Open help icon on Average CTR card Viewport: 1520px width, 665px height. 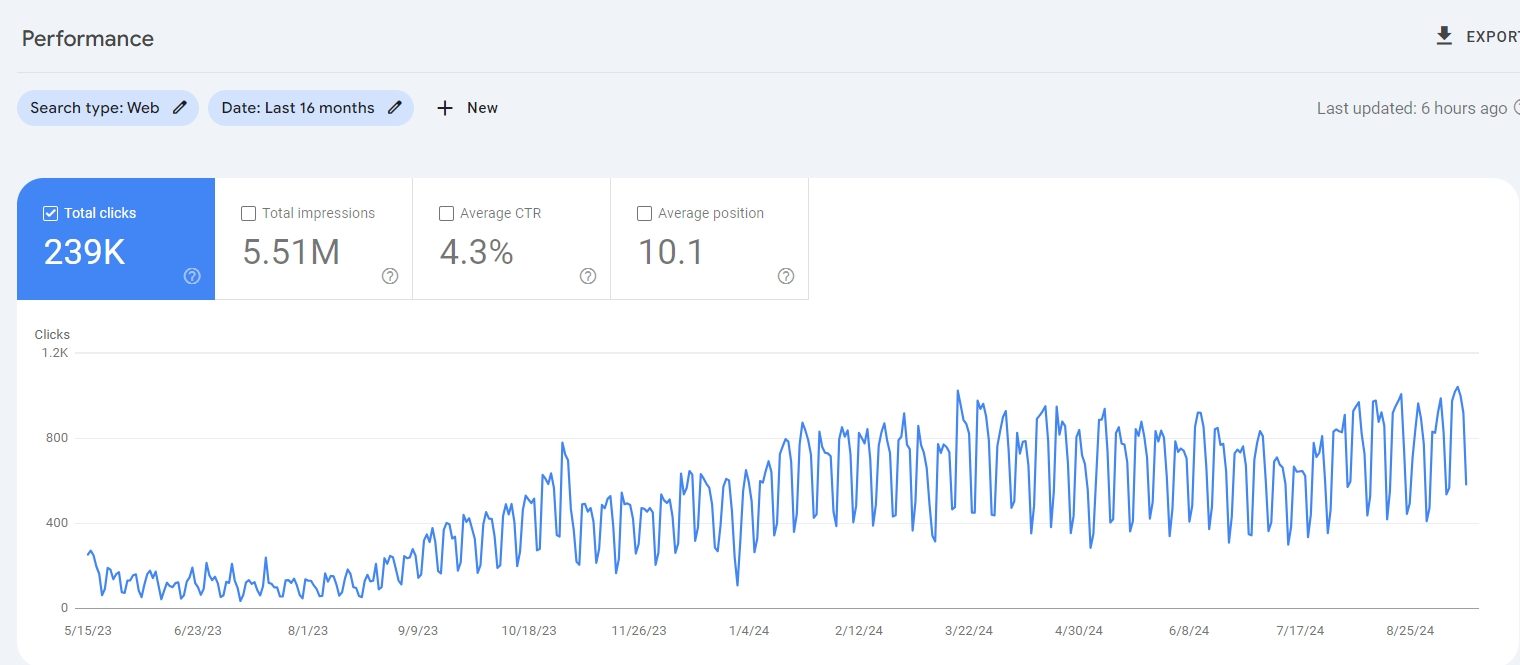pos(588,276)
